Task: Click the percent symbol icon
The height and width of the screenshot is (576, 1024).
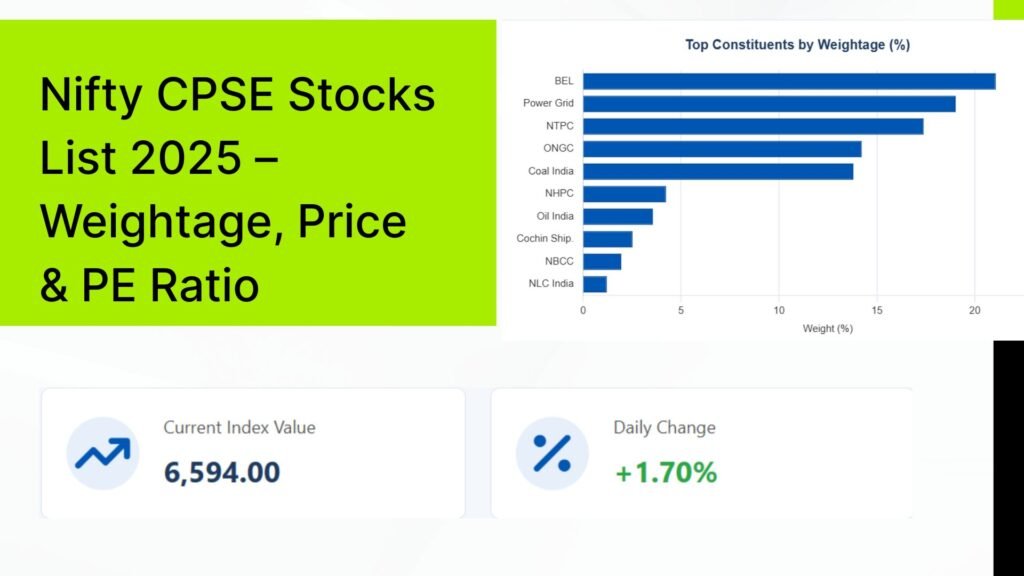Action: pyautogui.click(x=552, y=453)
